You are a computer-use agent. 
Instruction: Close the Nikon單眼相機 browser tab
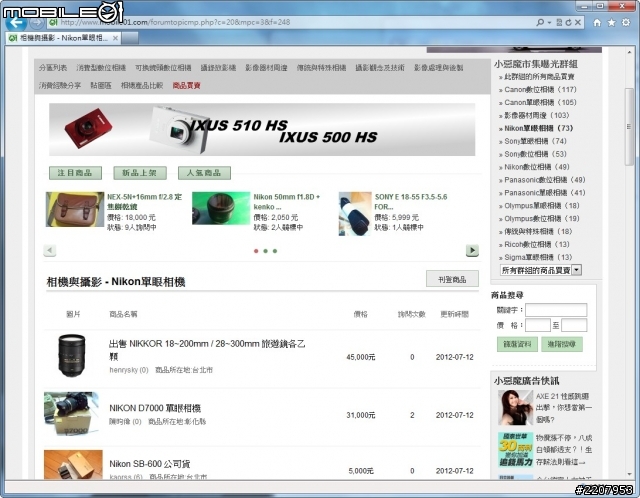coord(115,38)
